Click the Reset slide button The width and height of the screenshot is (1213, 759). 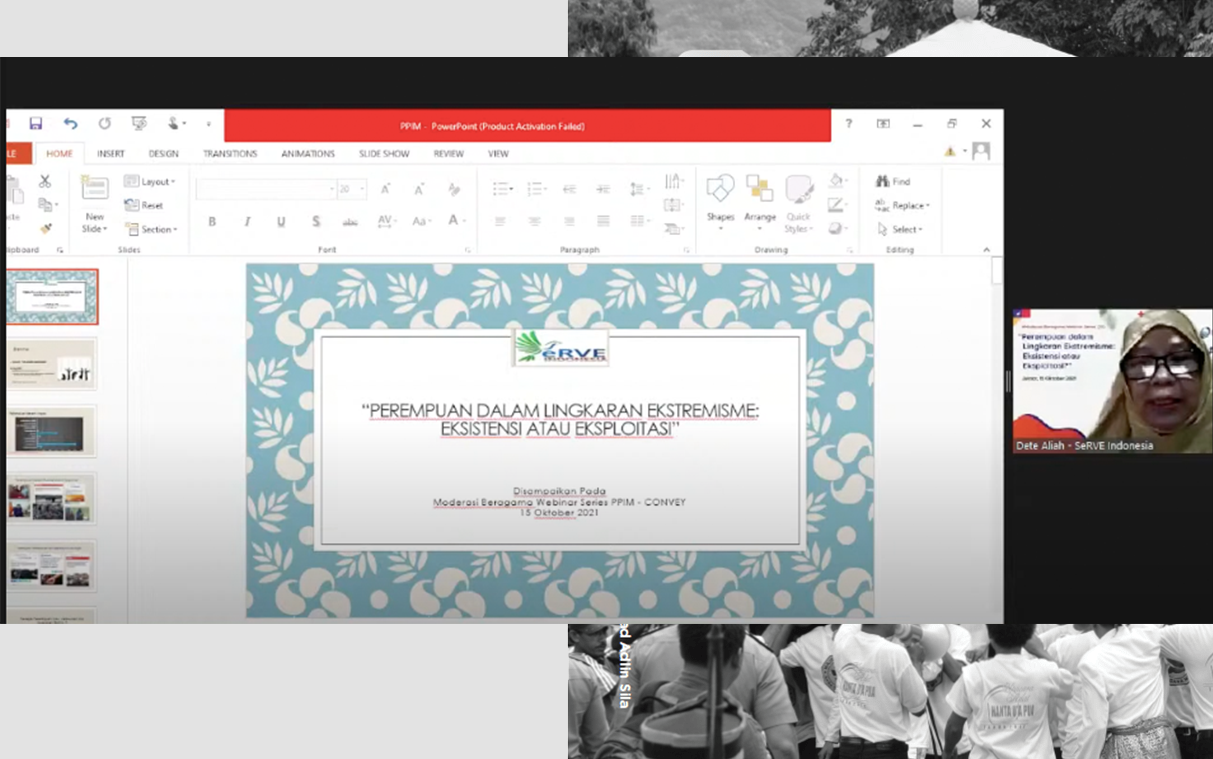[144, 205]
